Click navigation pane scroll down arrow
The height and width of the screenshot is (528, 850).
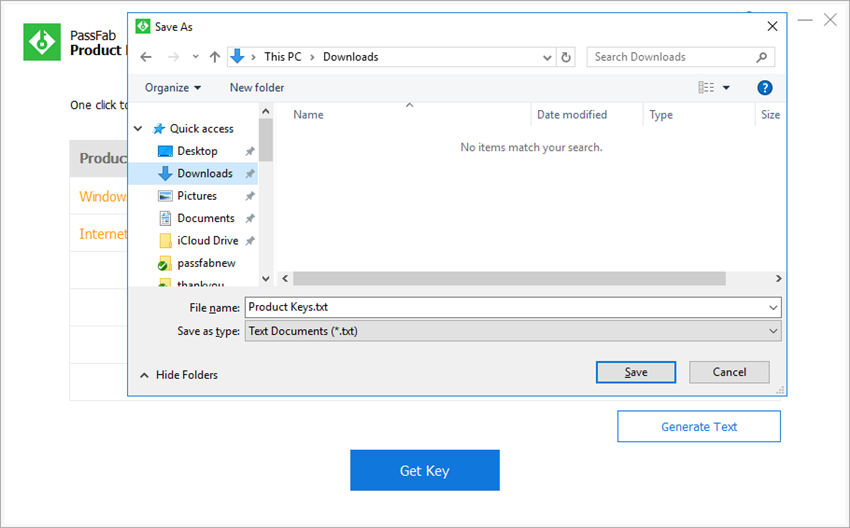tap(266, 279)
